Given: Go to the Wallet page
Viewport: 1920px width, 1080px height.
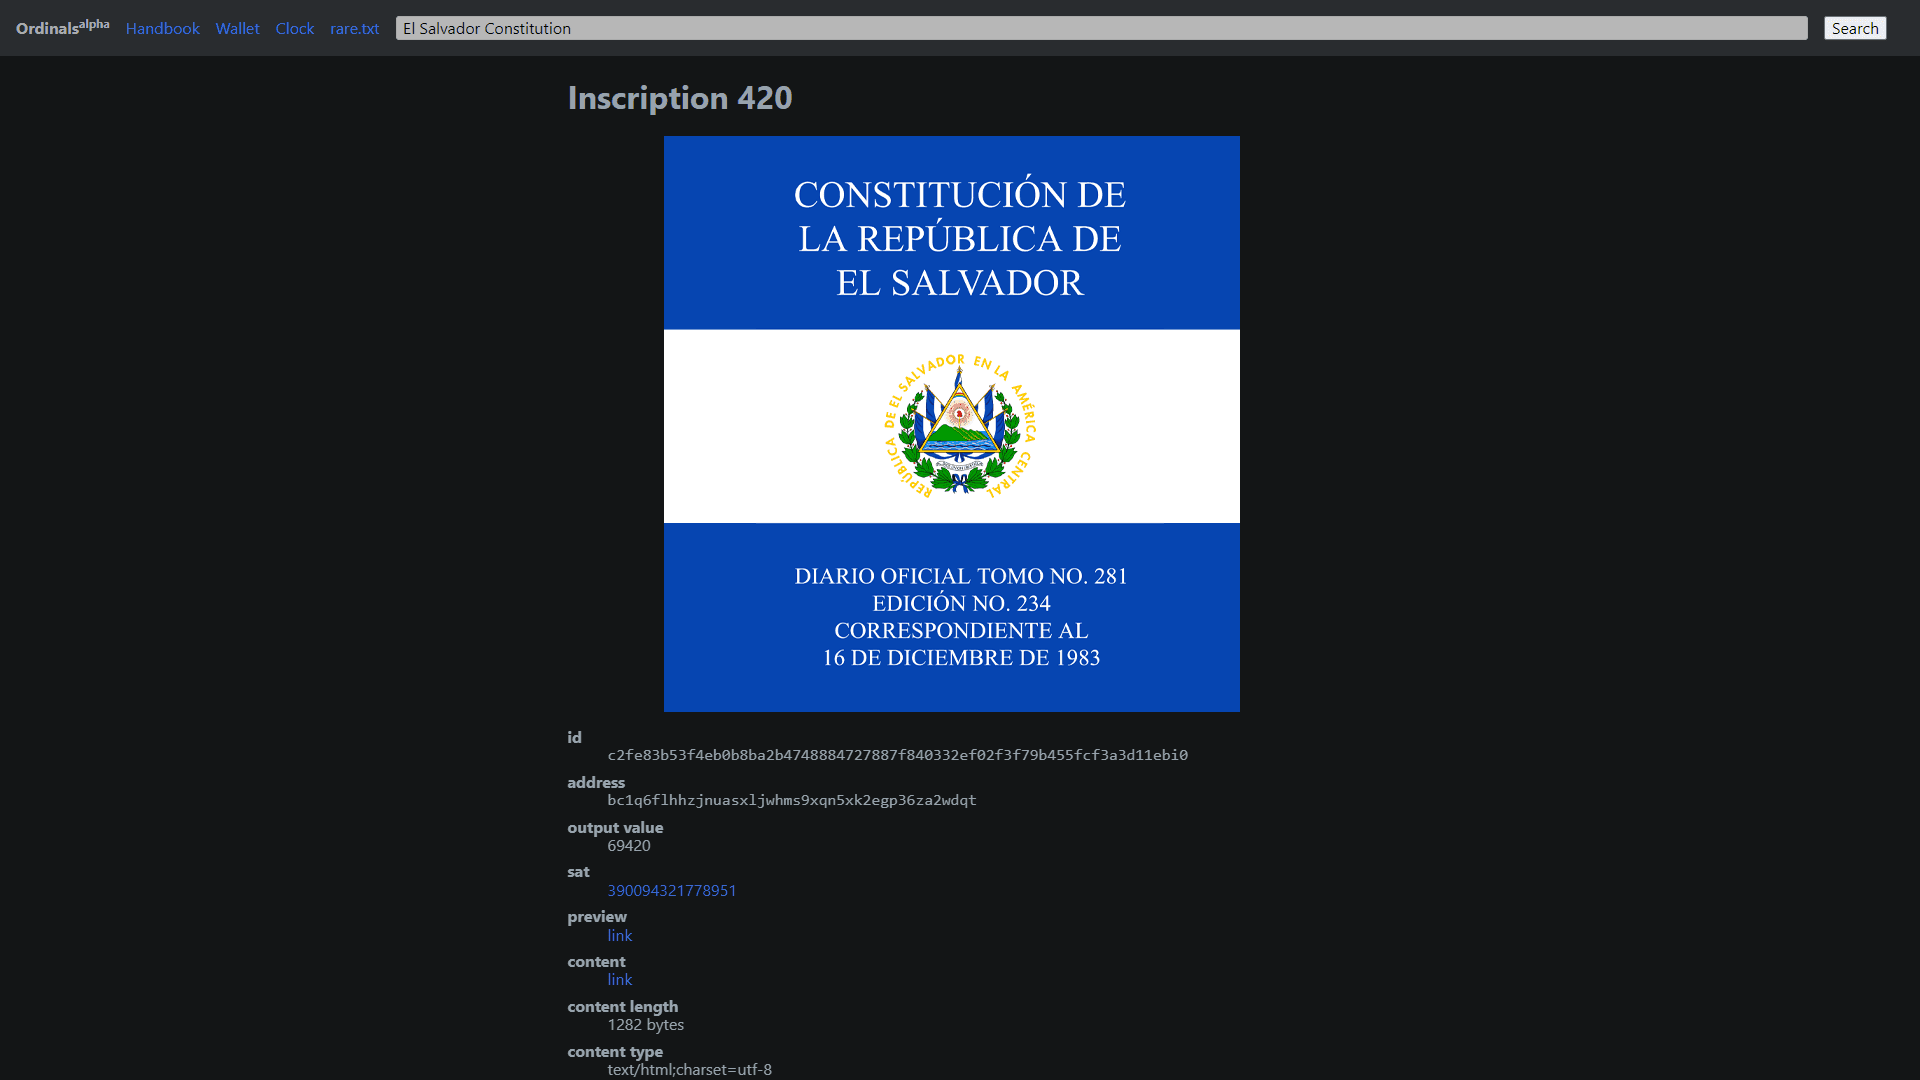Looking at the screenshot, I should (237, 28).
